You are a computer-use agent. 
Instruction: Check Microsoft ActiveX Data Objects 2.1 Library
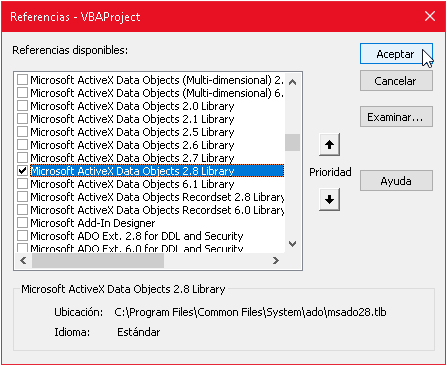click(x=22, y=119)
